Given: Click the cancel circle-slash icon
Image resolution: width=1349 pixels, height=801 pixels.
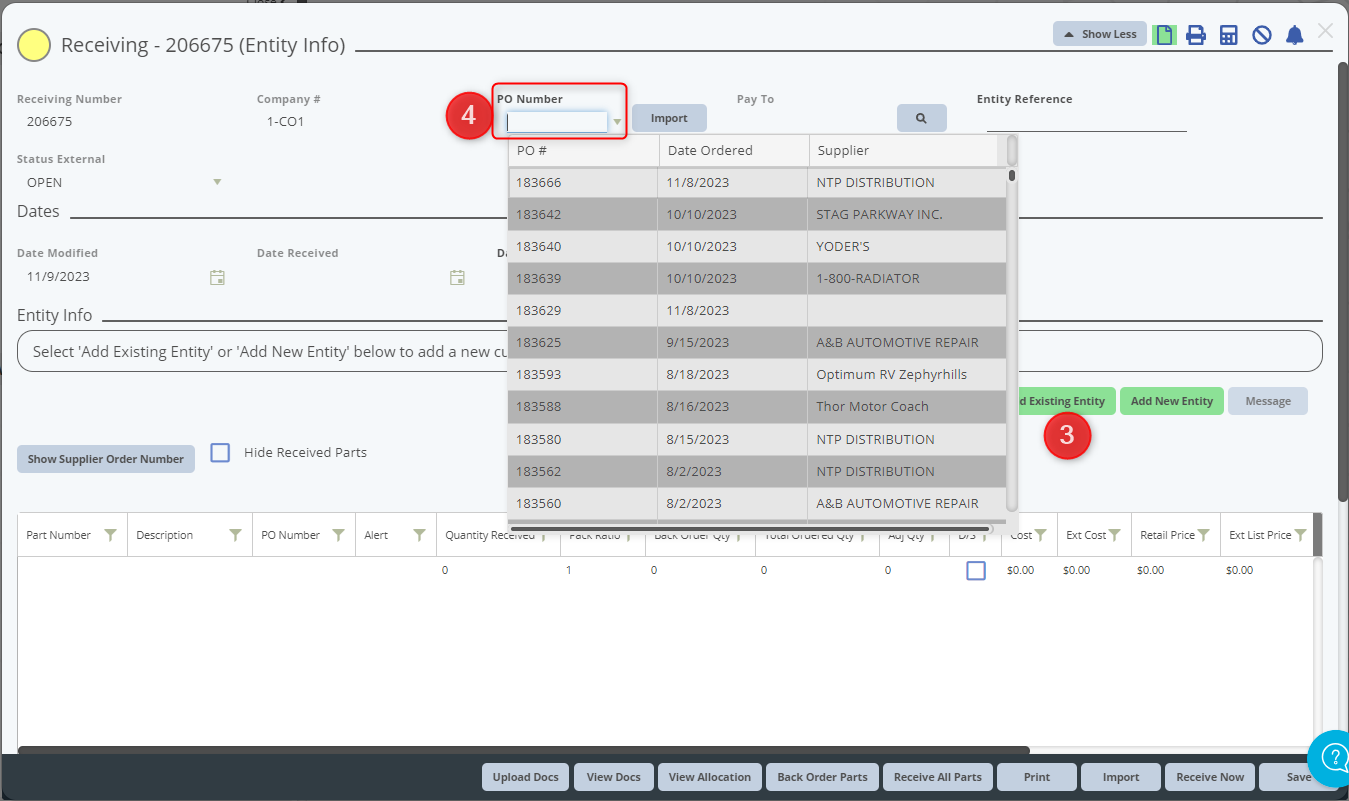Looking at the screenshot, I should click(1262, 35).
